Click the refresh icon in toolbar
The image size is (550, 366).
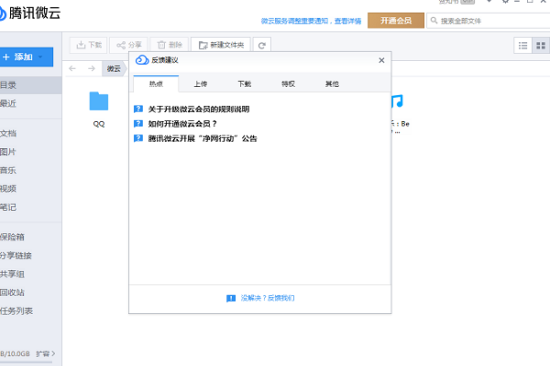click(x=262, y=45)
